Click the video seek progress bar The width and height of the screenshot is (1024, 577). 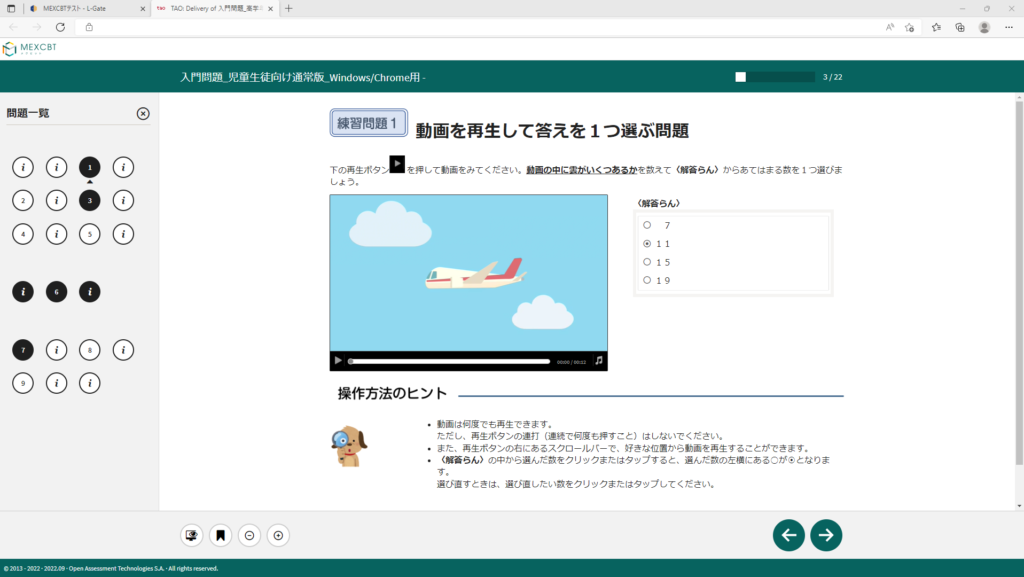(x=450, y=361)
